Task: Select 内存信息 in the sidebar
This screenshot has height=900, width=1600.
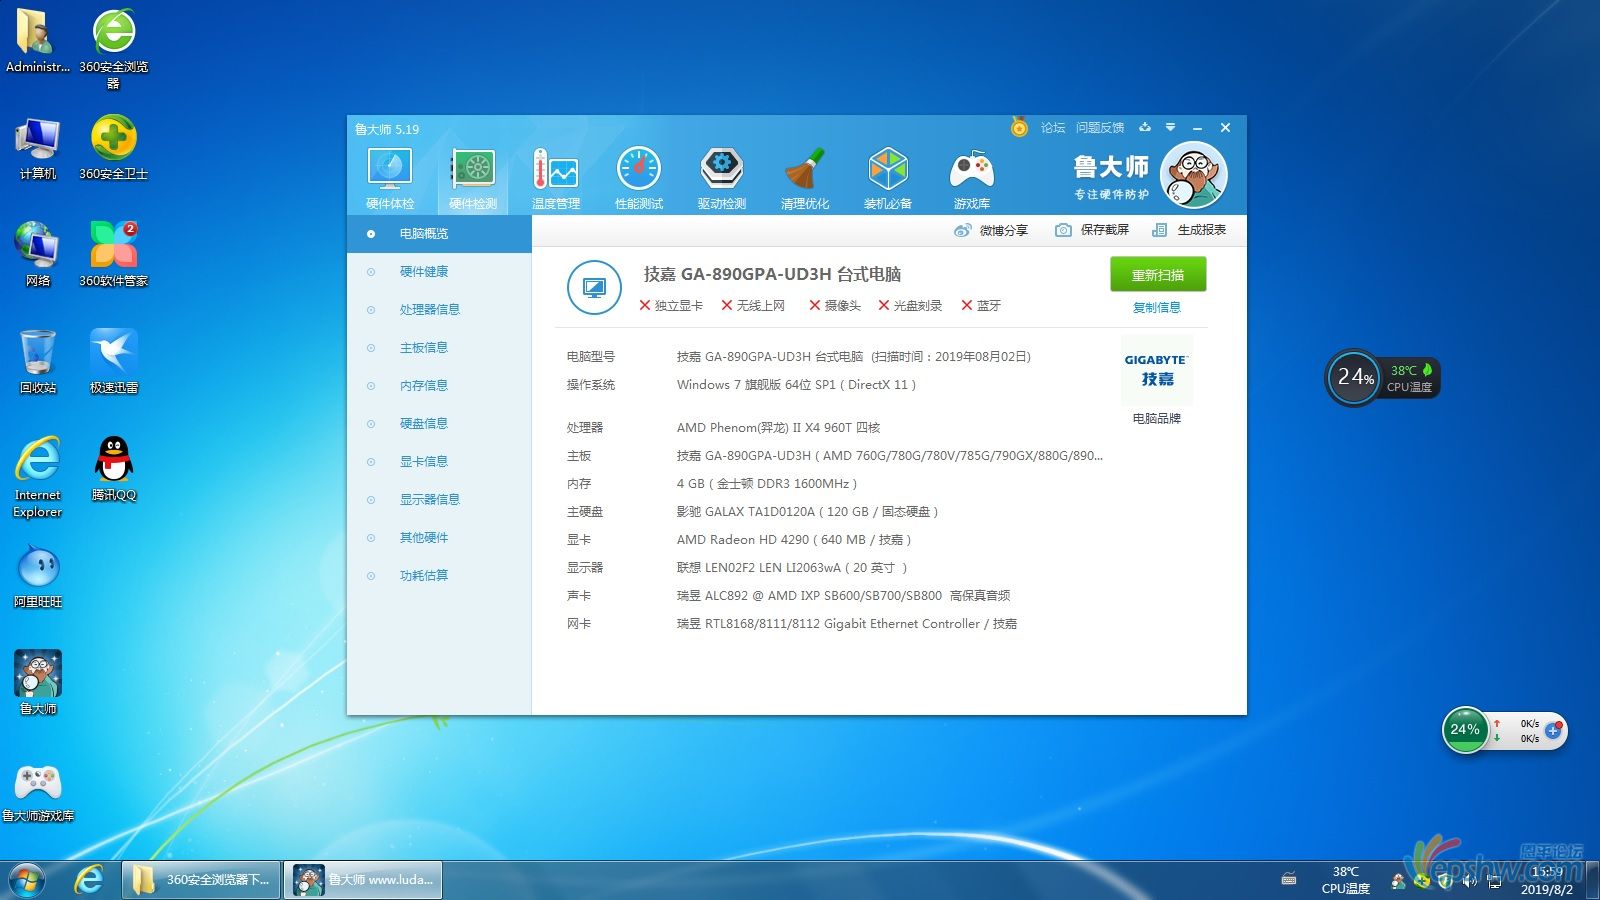Action: click(x=439, y=386)
